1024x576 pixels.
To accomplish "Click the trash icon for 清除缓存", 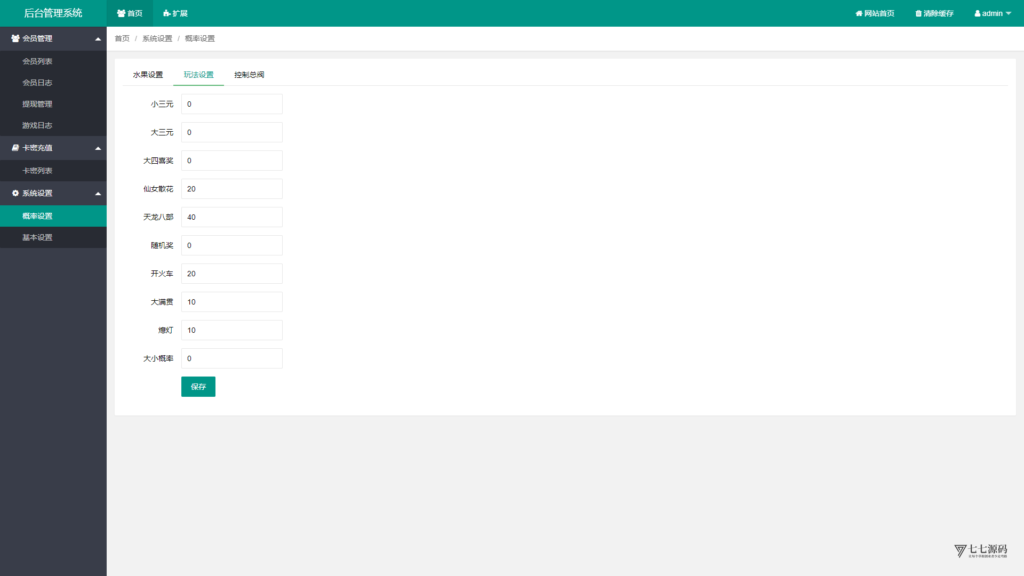I will tap(919, 14).
